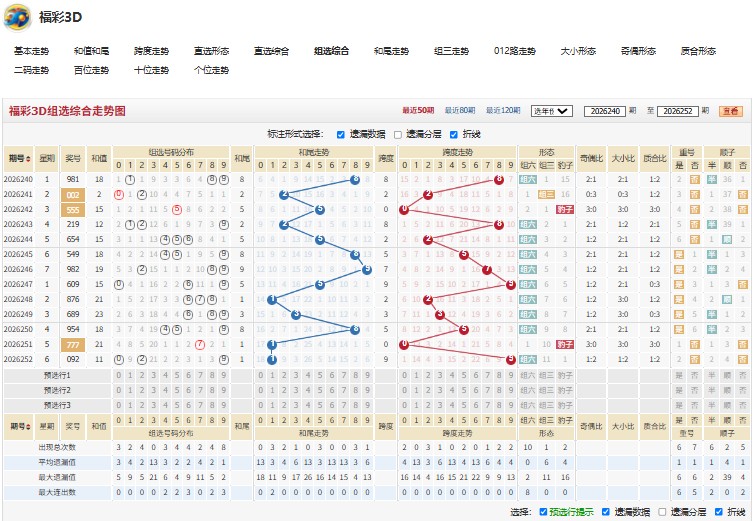Go to 十位走势
This screenshot has width=755, height=521.
click(x=151, y=70)
